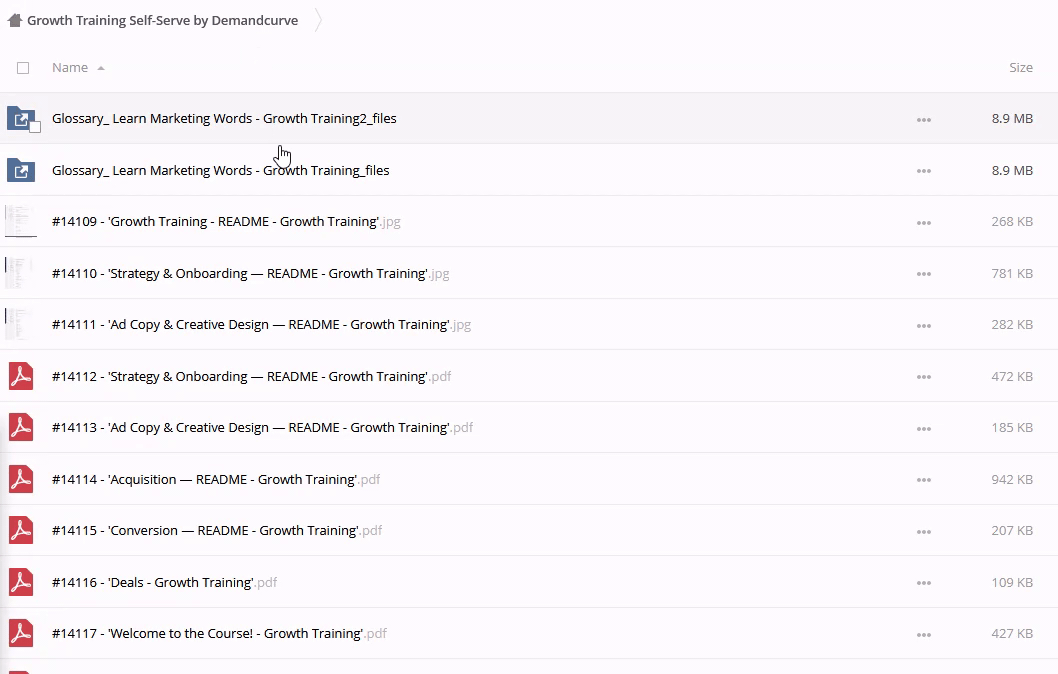Show the three-dot actions menu for #14116 Deals
Viewport: 1058px width, 674px height.
pyautogui.click(x=923, y=583)
